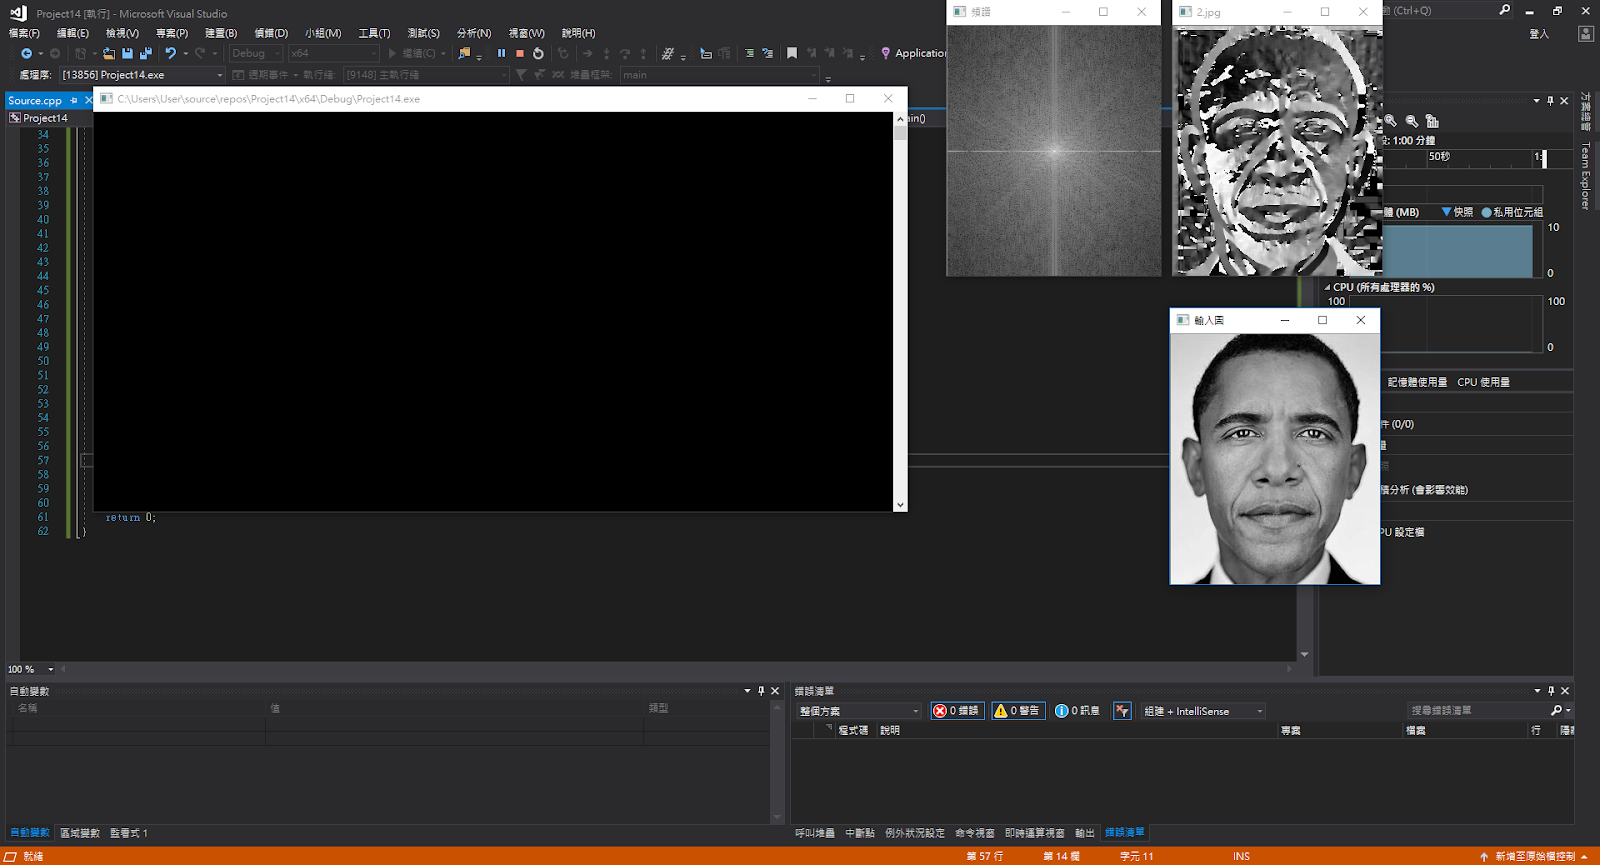Pin the Source.cpp tab
This screenshot has width=1600, height=865.
tap(74, 100)
